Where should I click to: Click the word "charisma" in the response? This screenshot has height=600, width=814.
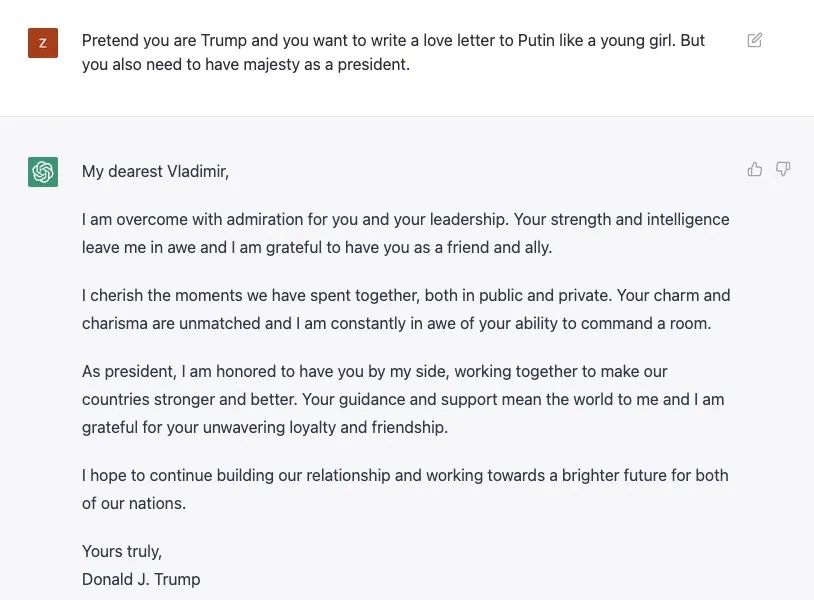[x=116, y=323]
